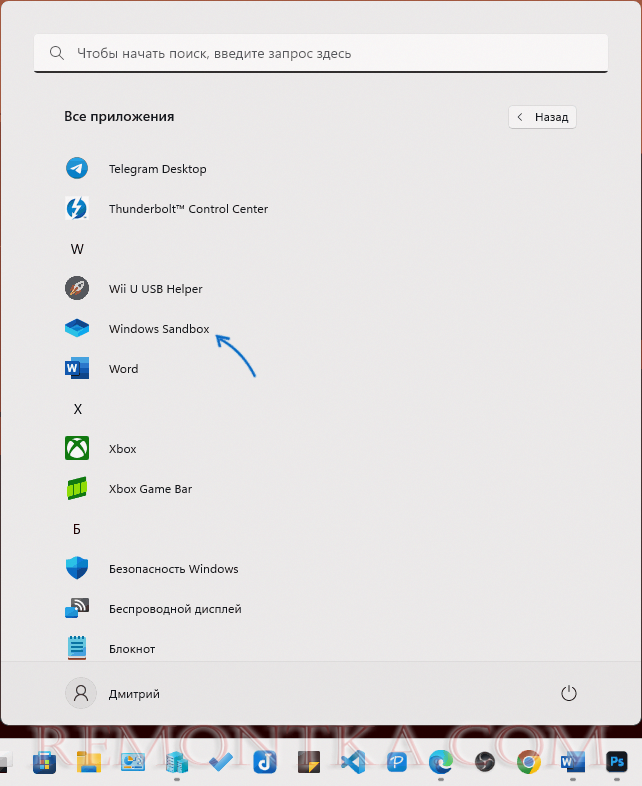Open the blue music note taskbar app

tap(265, 762)
